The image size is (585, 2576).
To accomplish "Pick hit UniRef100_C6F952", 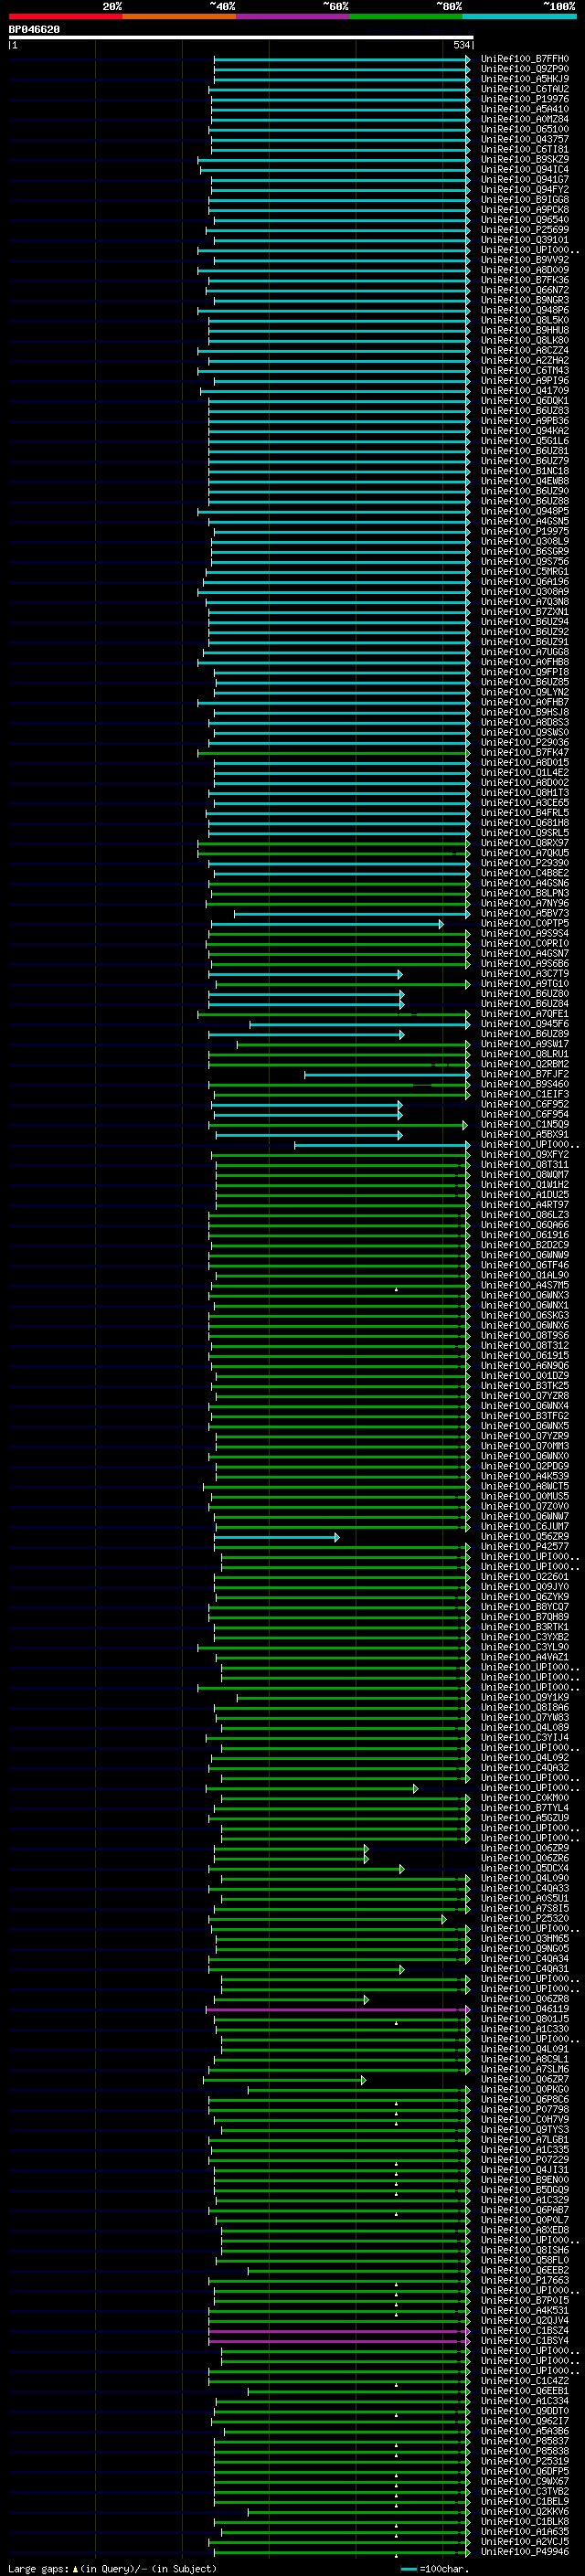I will click(x=525, y=1105).
